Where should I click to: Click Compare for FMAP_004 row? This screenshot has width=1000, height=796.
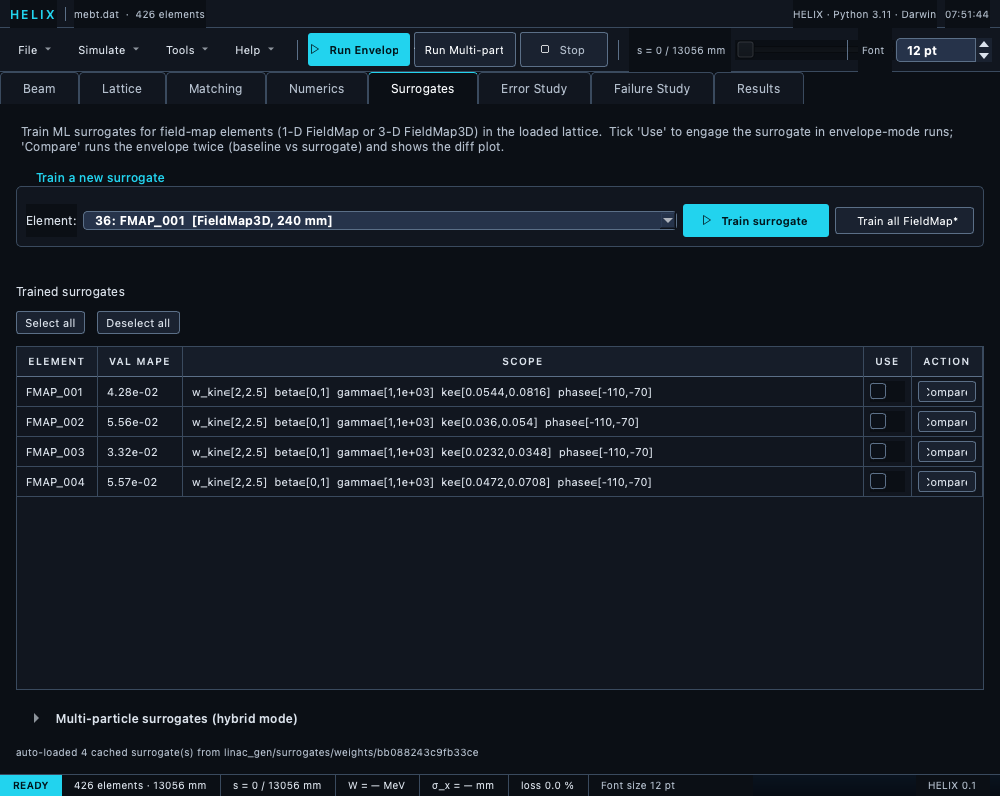[946, 482]
